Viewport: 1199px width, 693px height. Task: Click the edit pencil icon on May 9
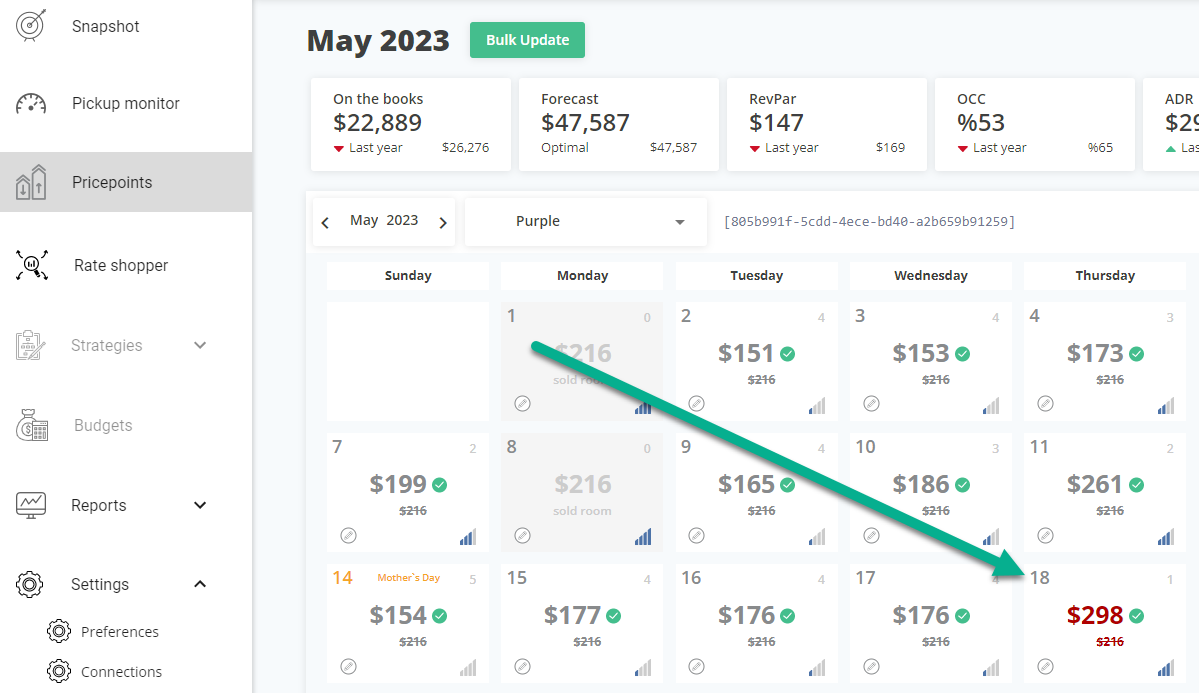[x=697, y=535]
